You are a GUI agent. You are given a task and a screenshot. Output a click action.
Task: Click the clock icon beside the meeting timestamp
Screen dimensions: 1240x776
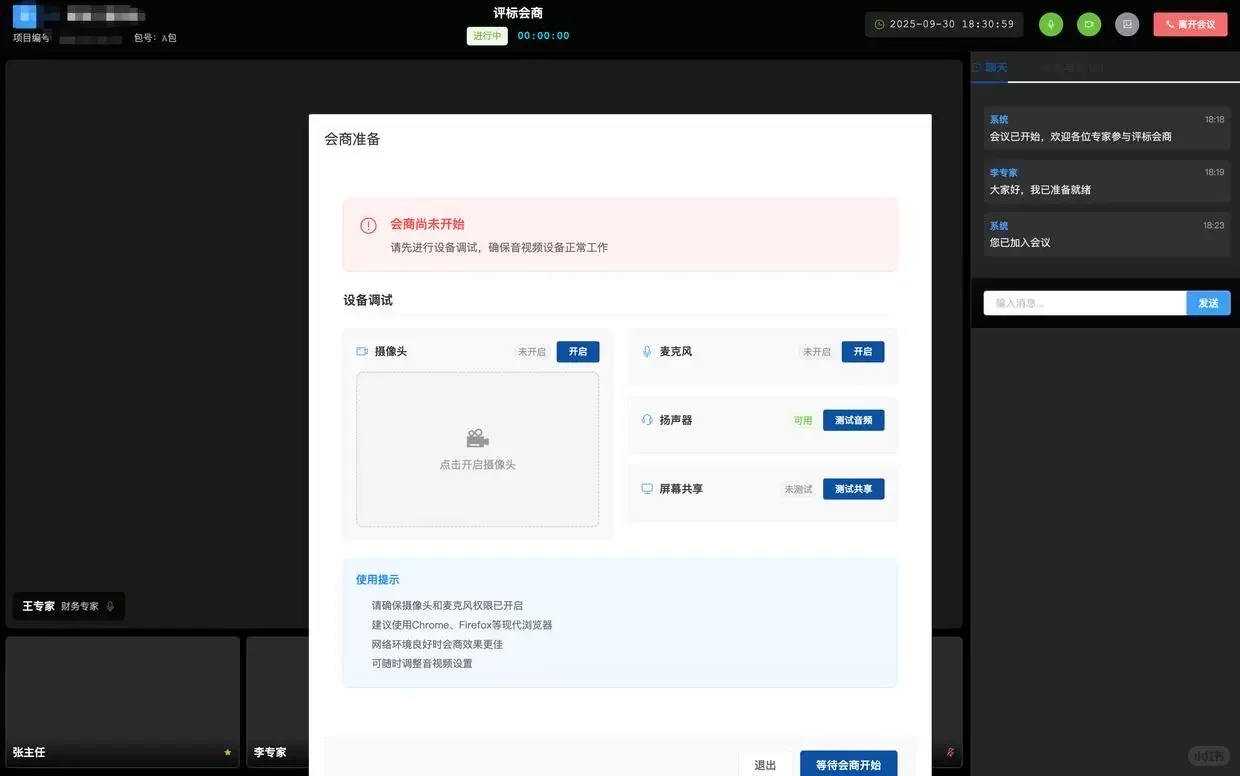pyautogui.click(x=880, y=24)
